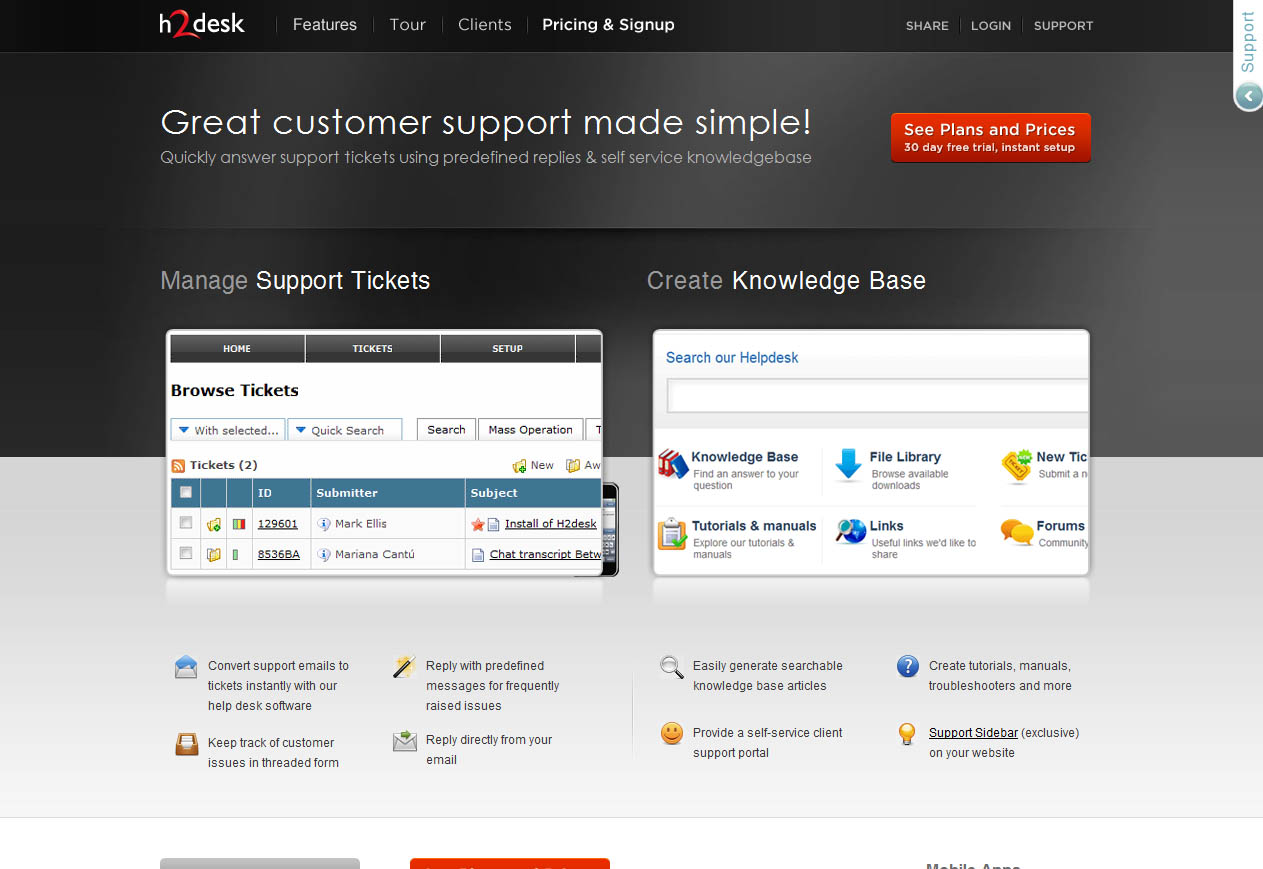The height and width of the screenshot is (869, 1263).
Task: Open ticket ID 8536BA
Action: 279,554
